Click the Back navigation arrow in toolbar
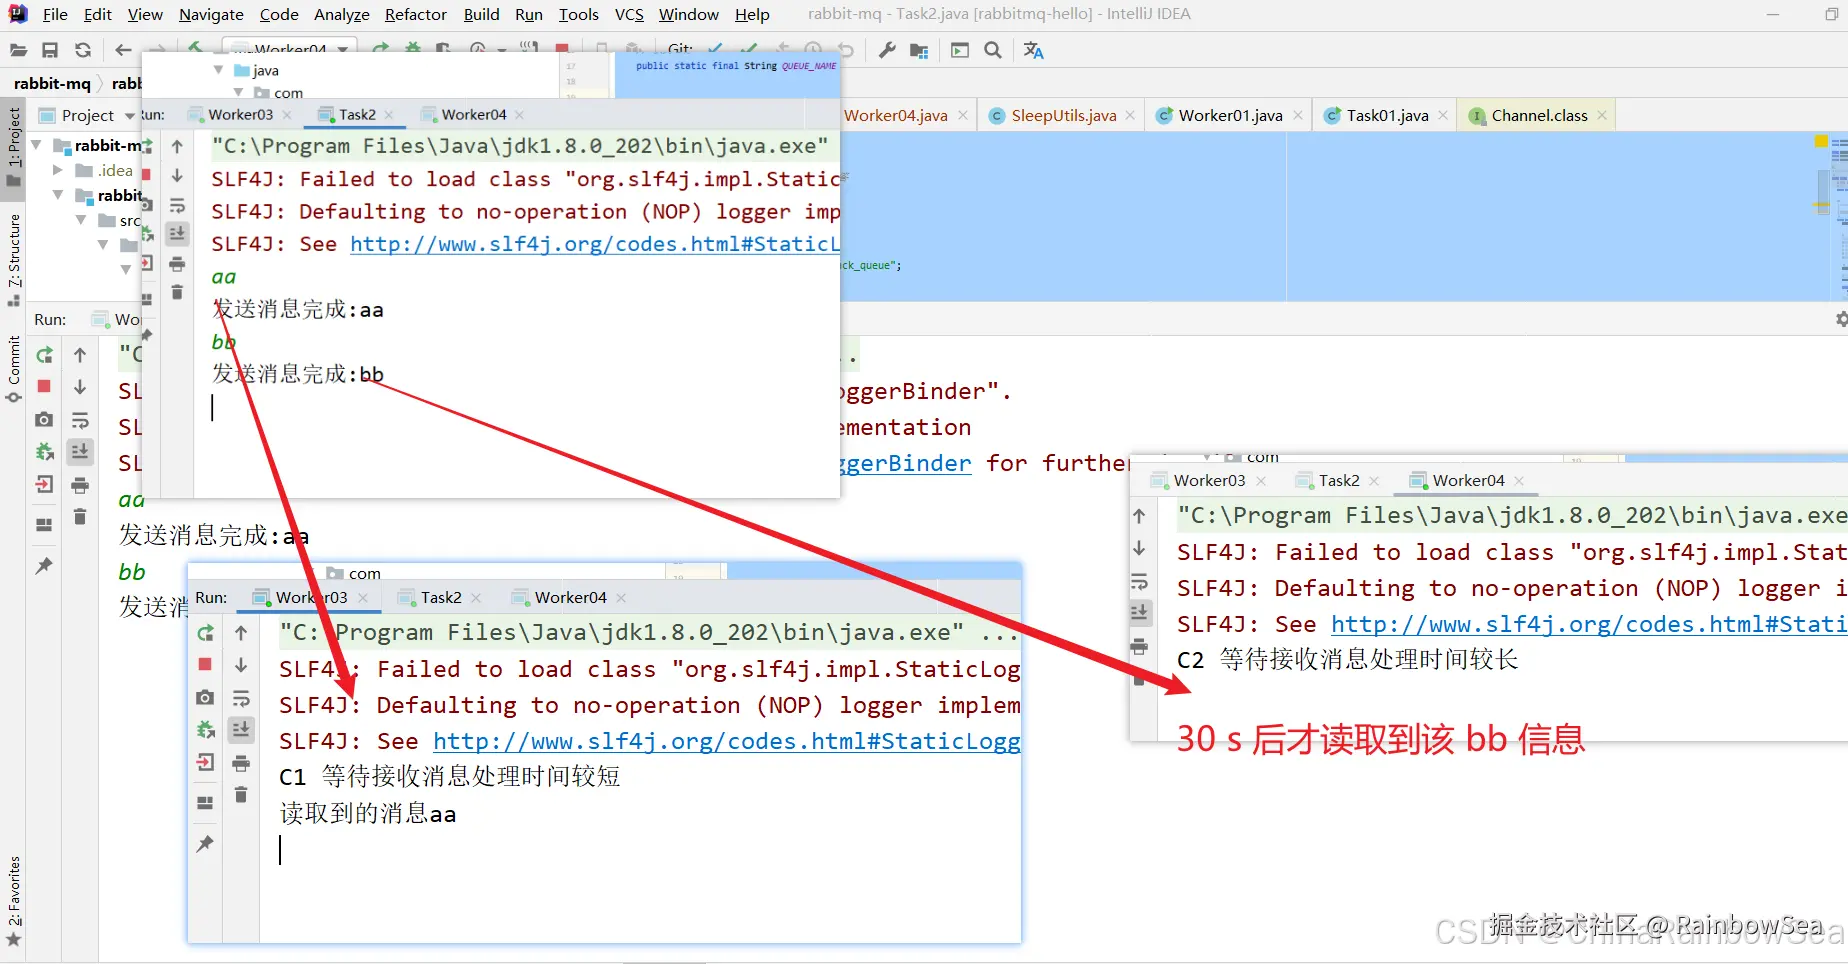Image resolution: width=1848 pixels, height=964 pixels. [x=123, y=50]
